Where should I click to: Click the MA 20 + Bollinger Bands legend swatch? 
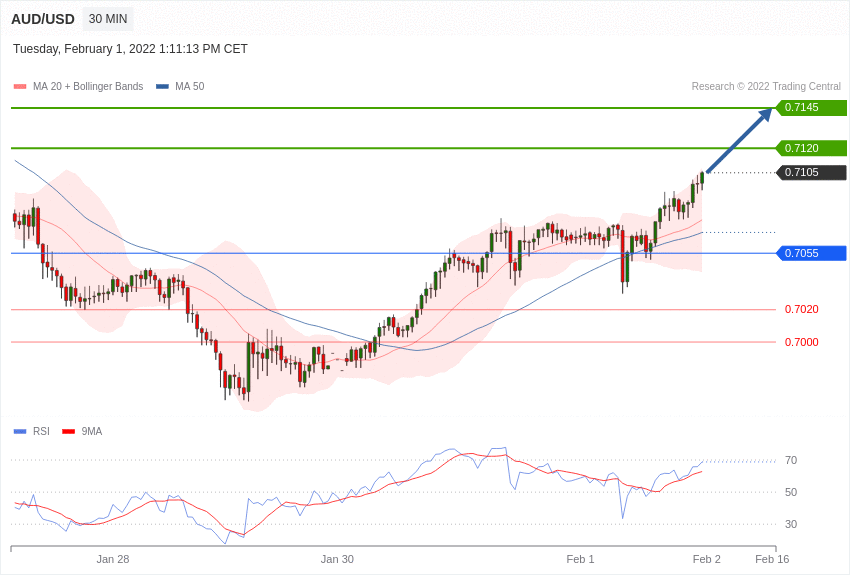point(20,87)
